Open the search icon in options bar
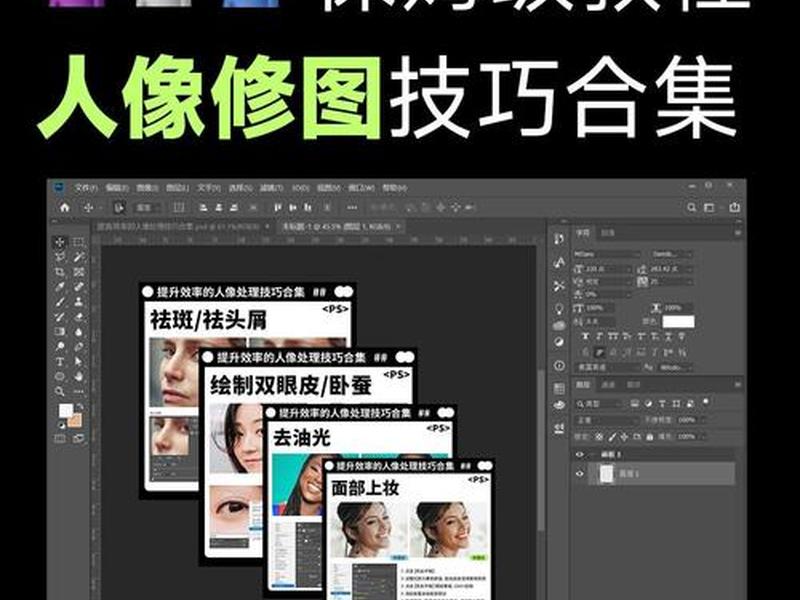This screenshot has width=800, height=600. coord(691,208)
